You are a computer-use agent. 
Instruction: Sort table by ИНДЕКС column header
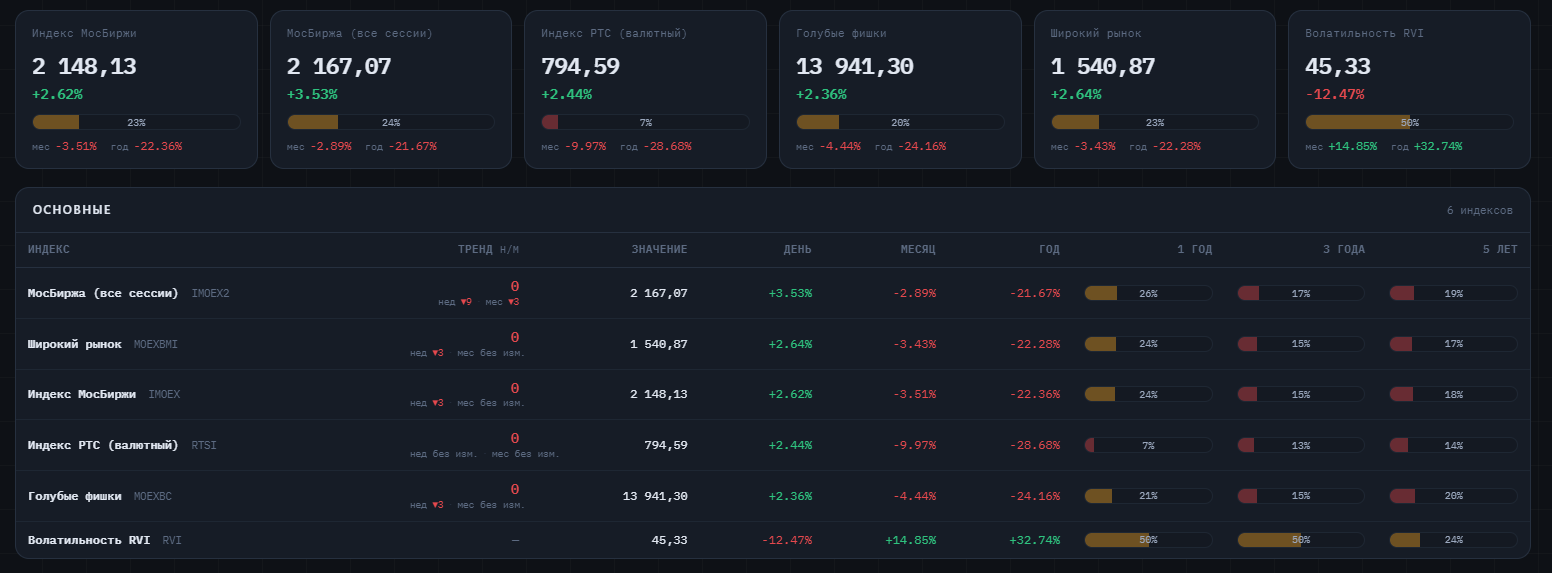(x=49, y=250)
